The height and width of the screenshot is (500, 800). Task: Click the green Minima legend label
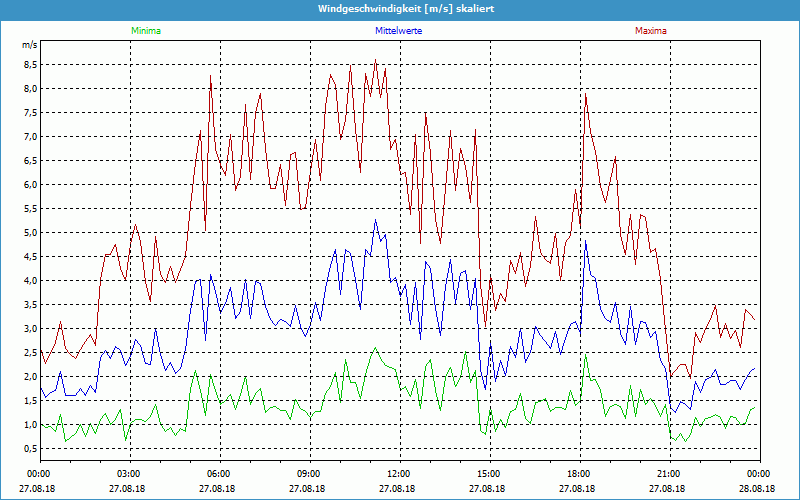(x=146, y=31)
